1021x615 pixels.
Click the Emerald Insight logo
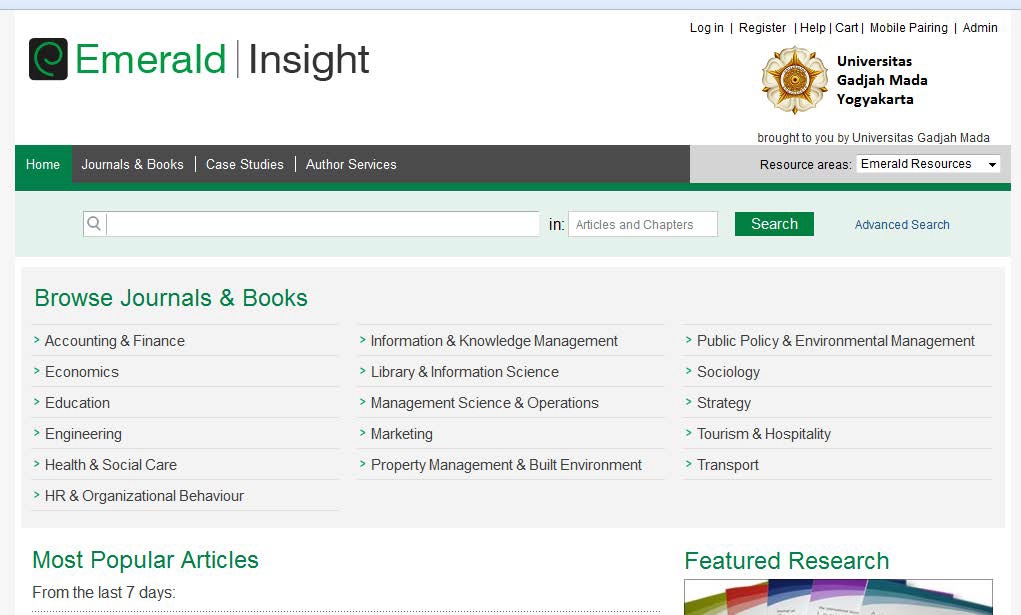[x=199, y=59]
